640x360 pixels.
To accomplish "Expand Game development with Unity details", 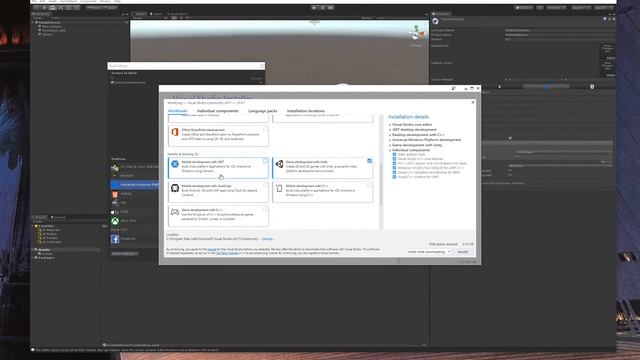I will (390, 145).
